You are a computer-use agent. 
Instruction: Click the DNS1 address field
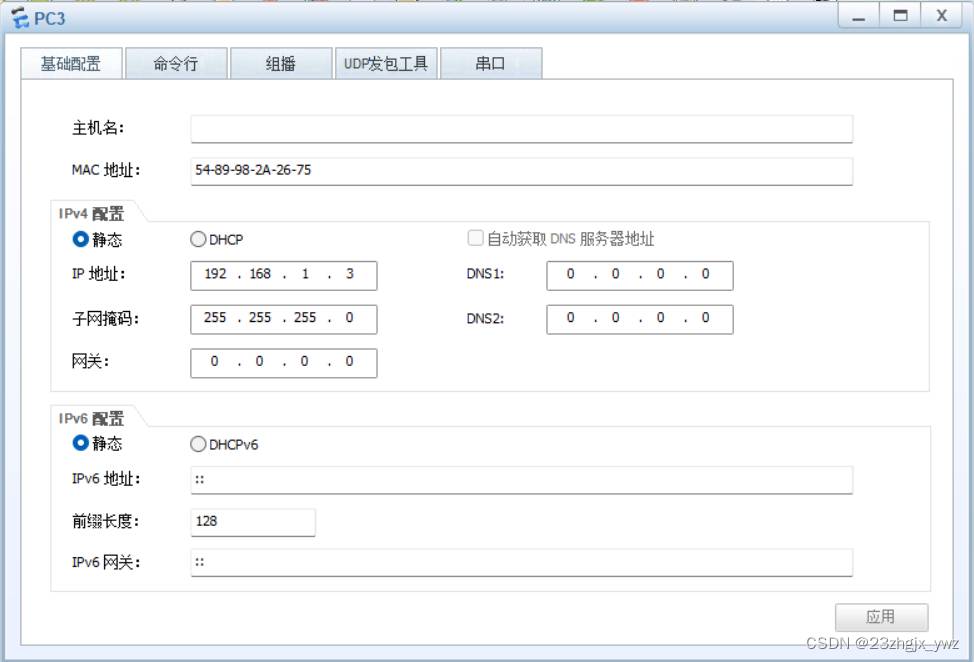pyautogui.click(x=640, y=275)
